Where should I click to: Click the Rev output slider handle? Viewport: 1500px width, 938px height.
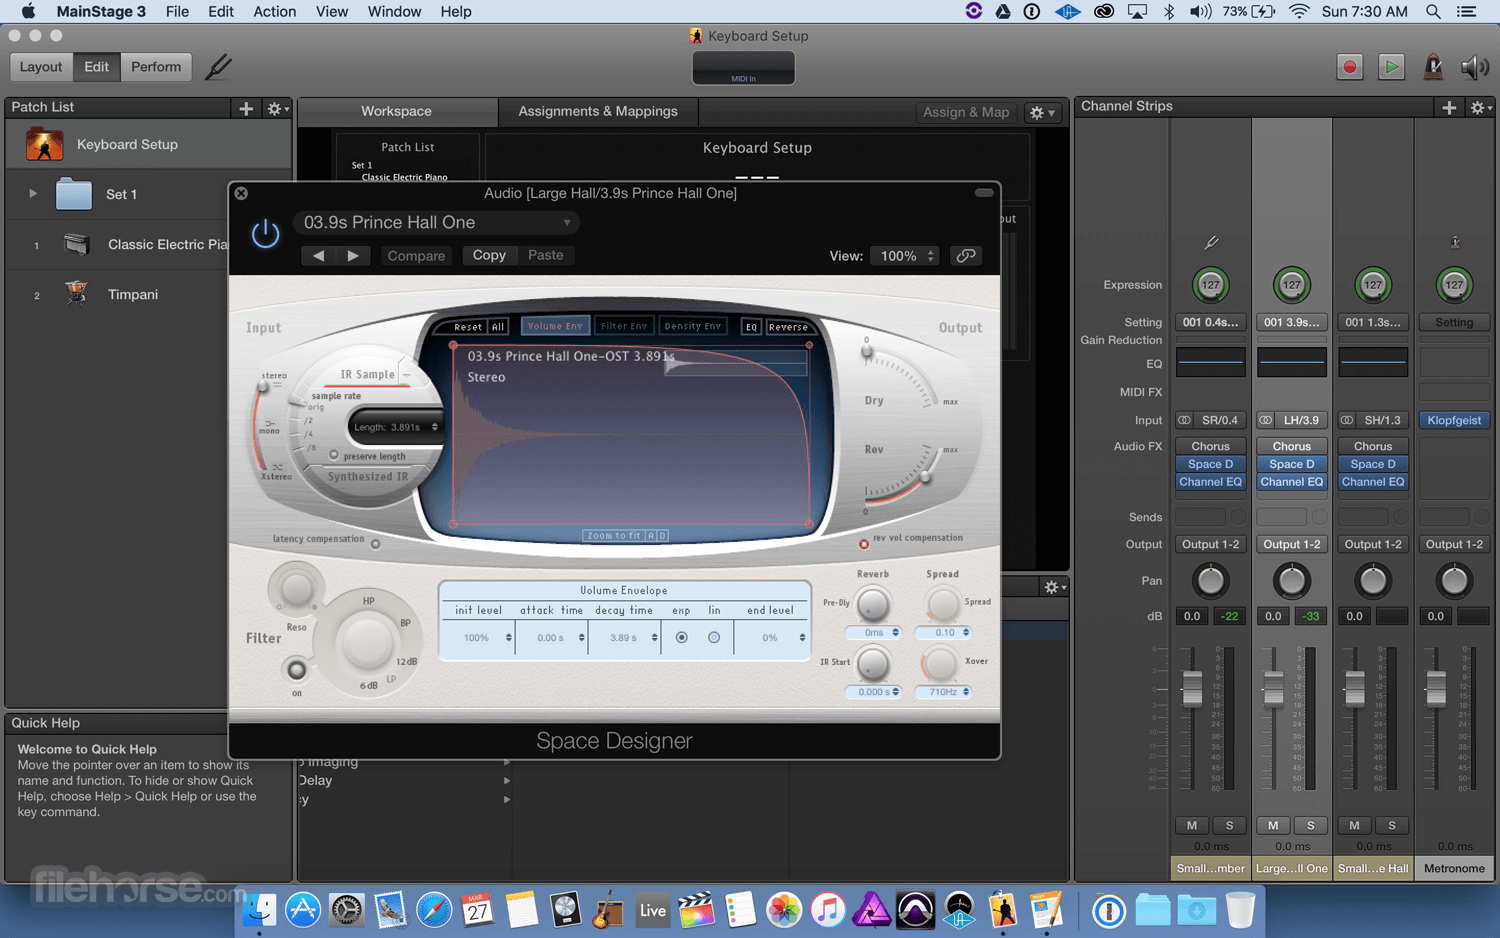pos(926,476)
